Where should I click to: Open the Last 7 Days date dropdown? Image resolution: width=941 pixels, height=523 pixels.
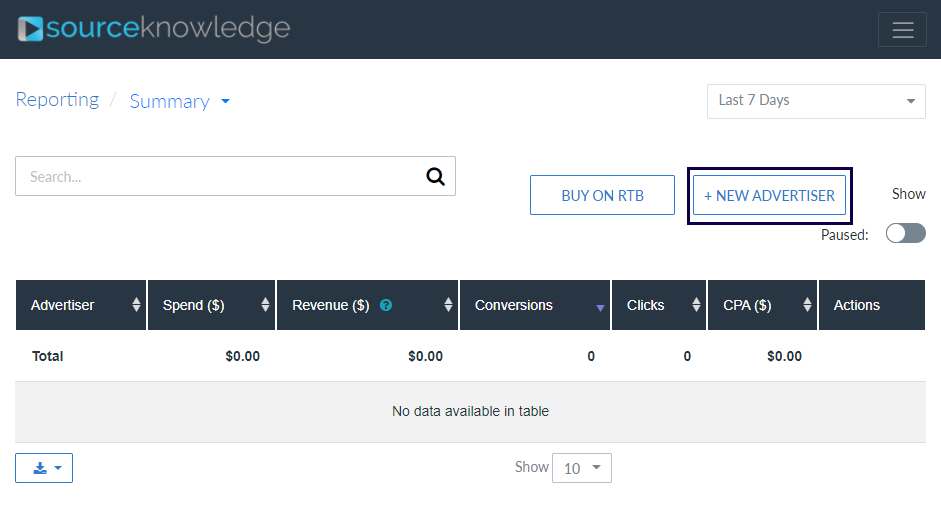click(816, 101)
